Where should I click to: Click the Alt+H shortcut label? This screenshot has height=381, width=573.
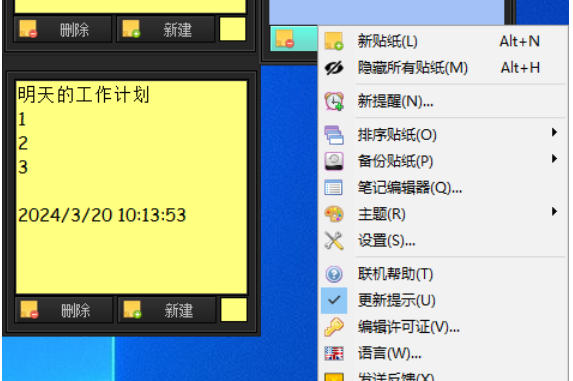tap(520, 68)
